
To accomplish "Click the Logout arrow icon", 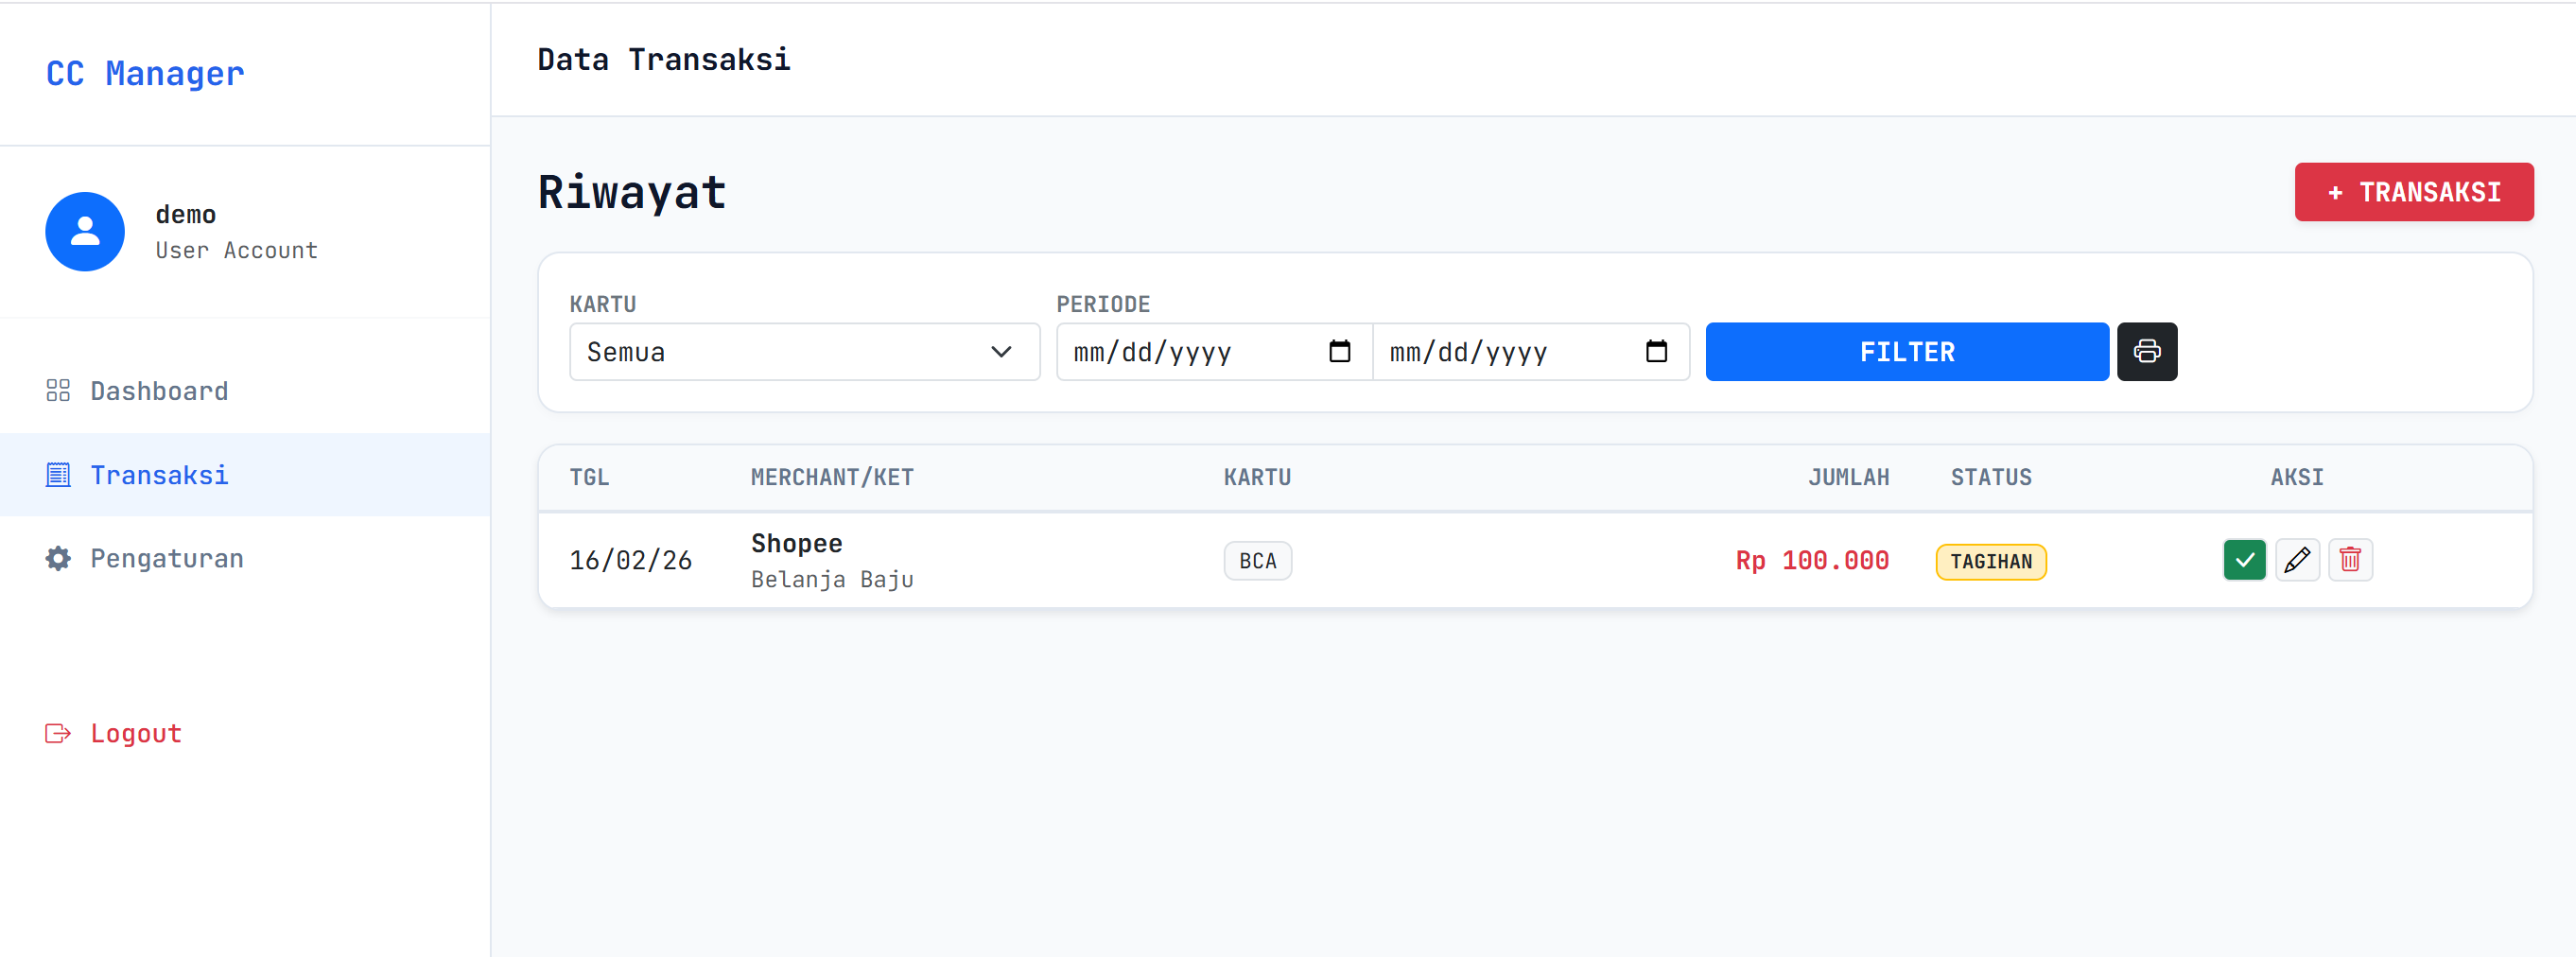I will point(58,733).
